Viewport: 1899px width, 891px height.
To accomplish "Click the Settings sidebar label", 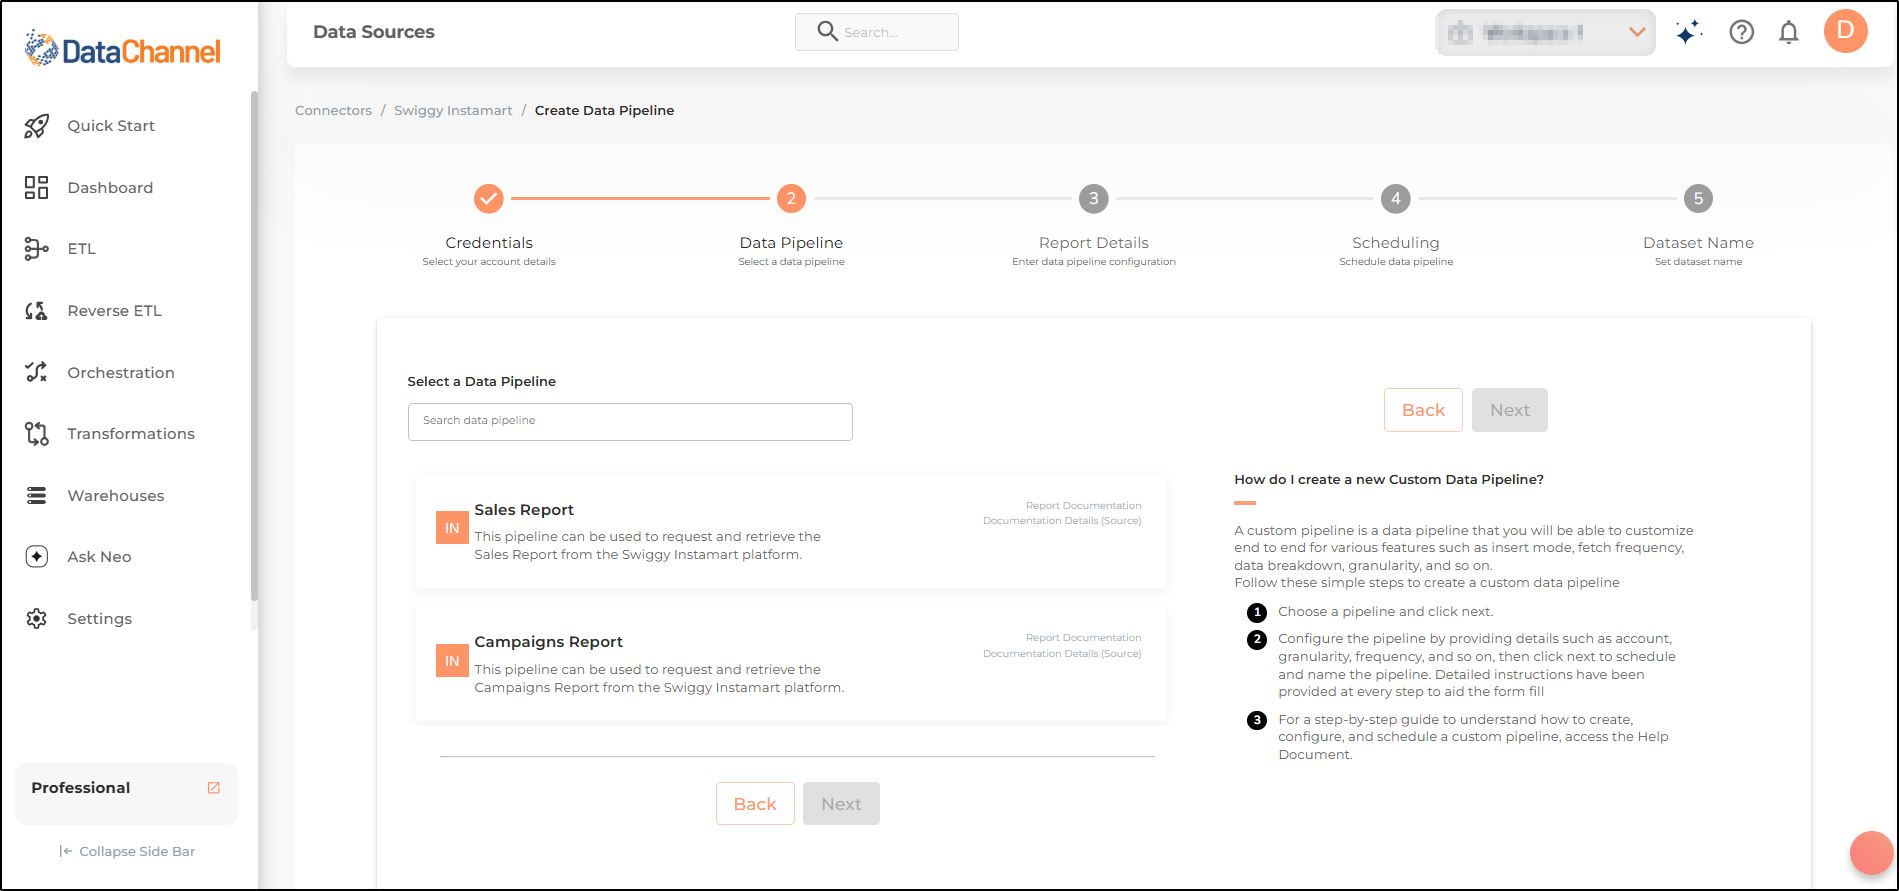I will [99, 619].
